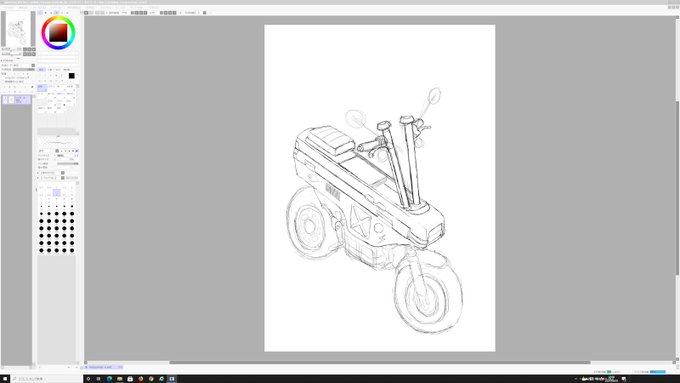This screenshot has width=680, height=383.
Task: Open the layer blending mode dropdown
Action: (18, 65)
